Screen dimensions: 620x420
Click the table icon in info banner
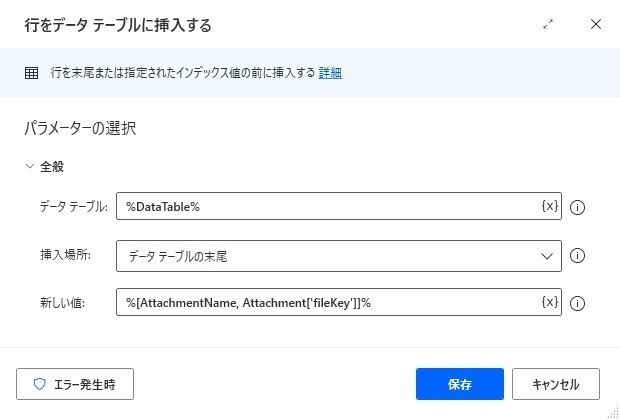tap(32, 73)
